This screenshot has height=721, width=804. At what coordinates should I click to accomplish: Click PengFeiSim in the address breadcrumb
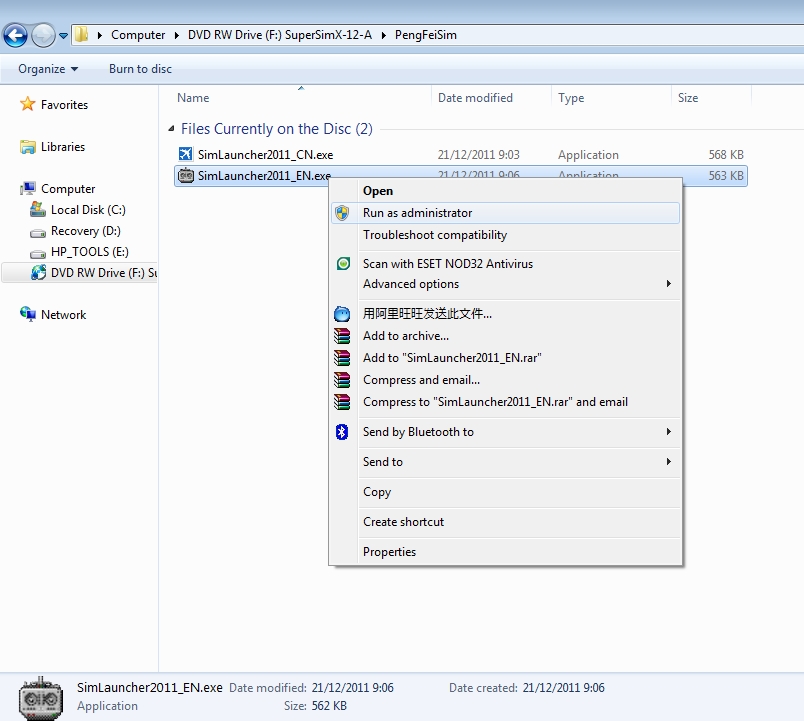click(x=426, y=35)
